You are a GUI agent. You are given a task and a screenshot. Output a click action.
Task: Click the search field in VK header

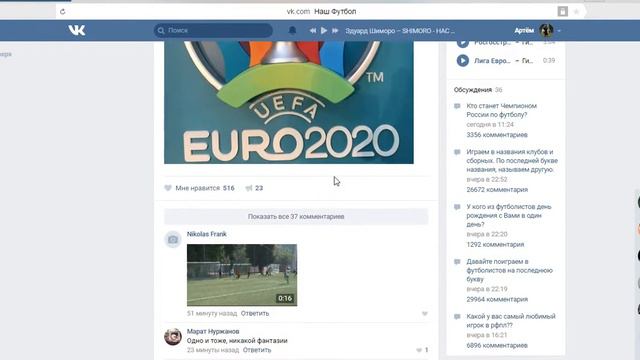click(213, 30)
